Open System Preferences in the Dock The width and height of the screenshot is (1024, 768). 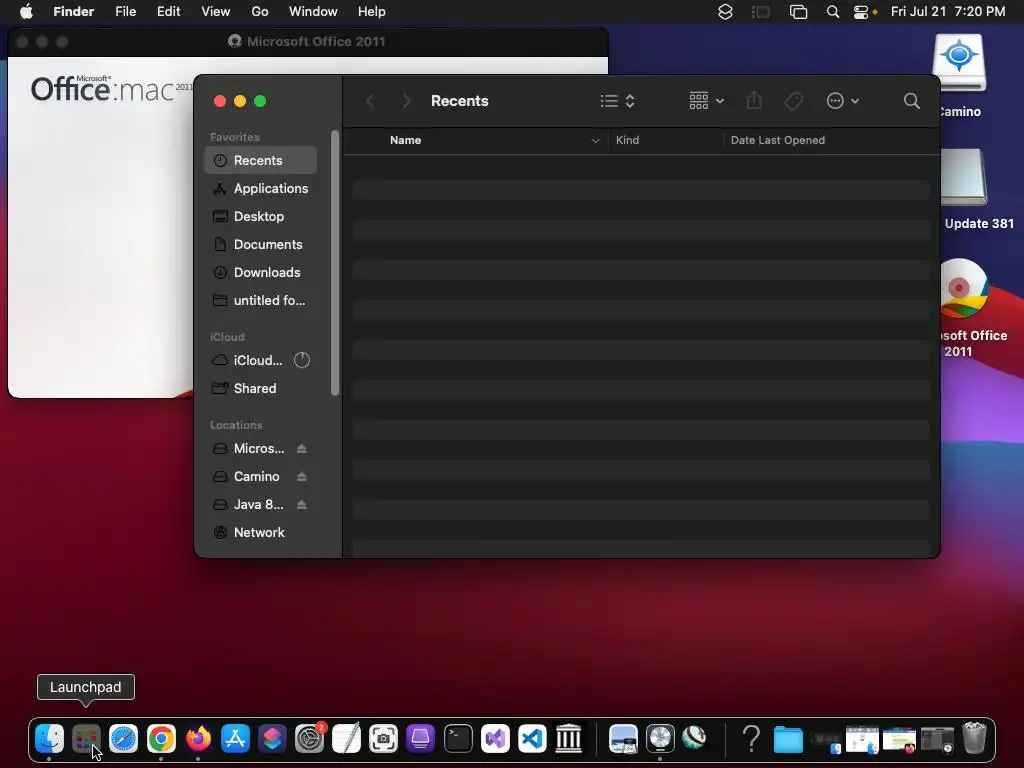click(x=310, y=739)
